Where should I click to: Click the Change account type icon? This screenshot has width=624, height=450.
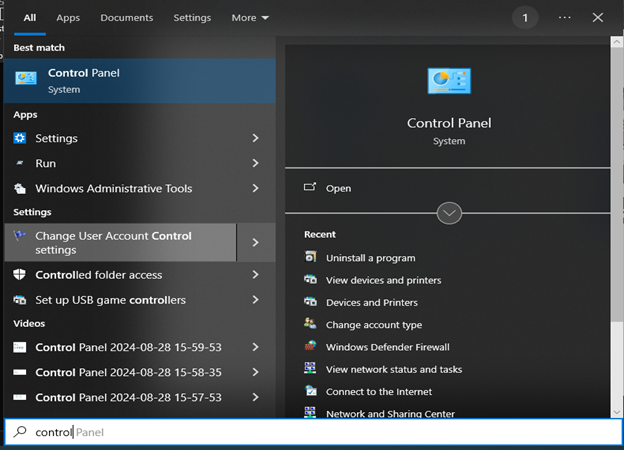tap(310, 323)
